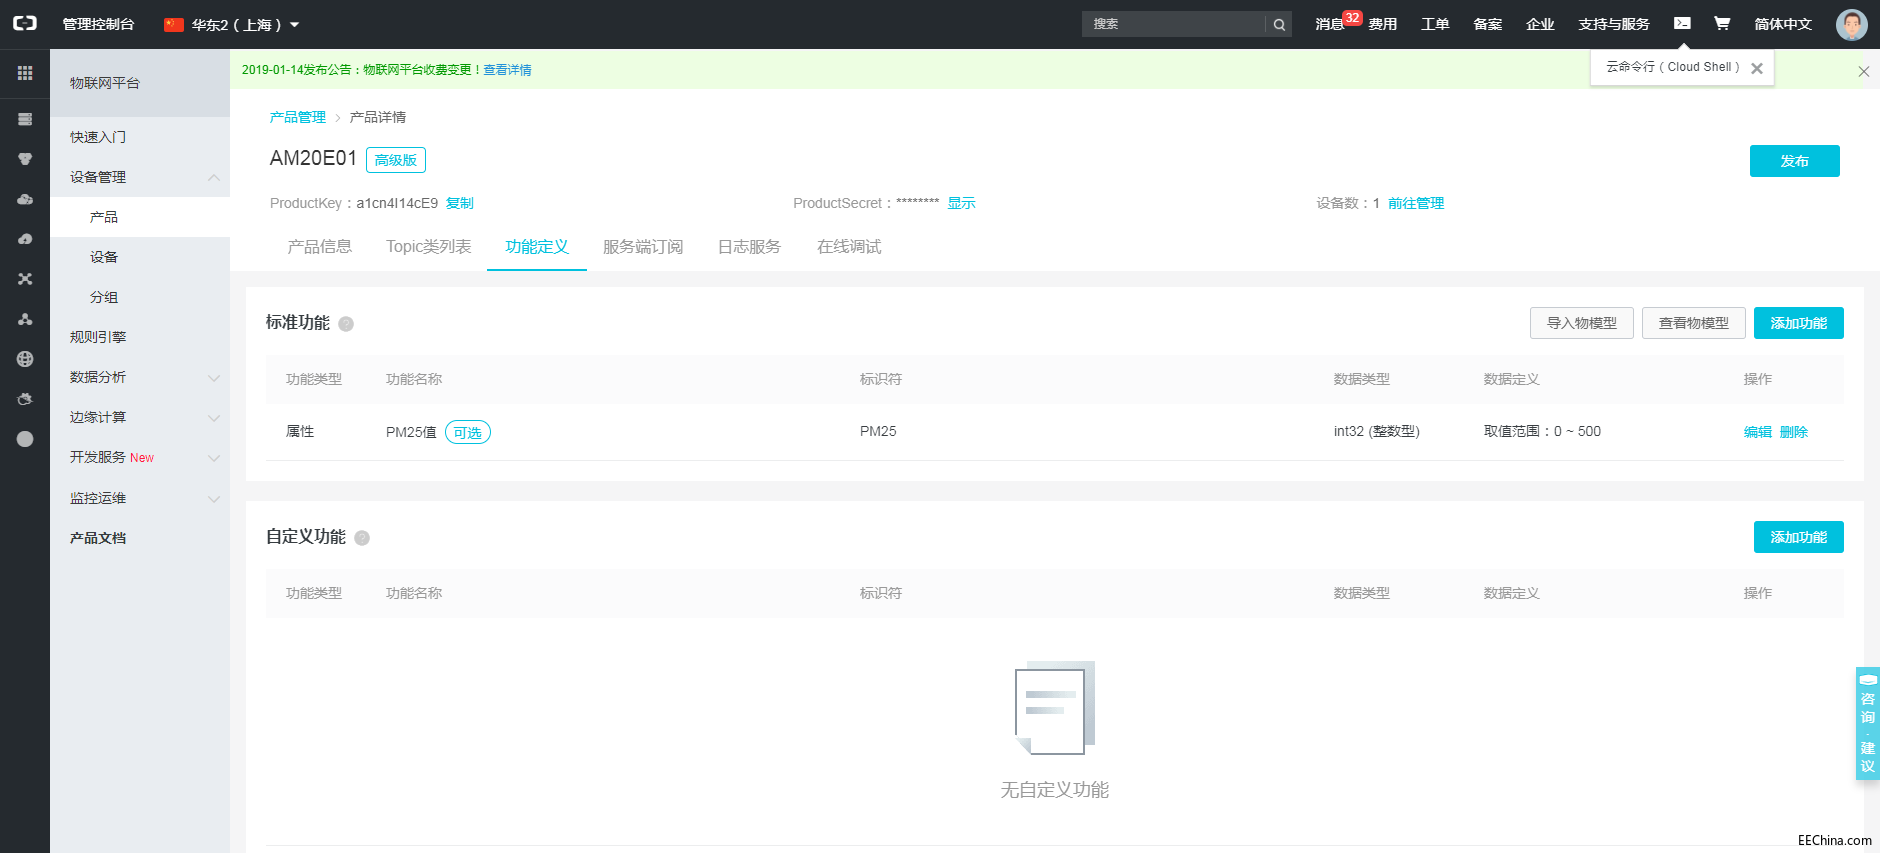Open 管理控制台 home link
1880x853 pixels.
(98, 24)
